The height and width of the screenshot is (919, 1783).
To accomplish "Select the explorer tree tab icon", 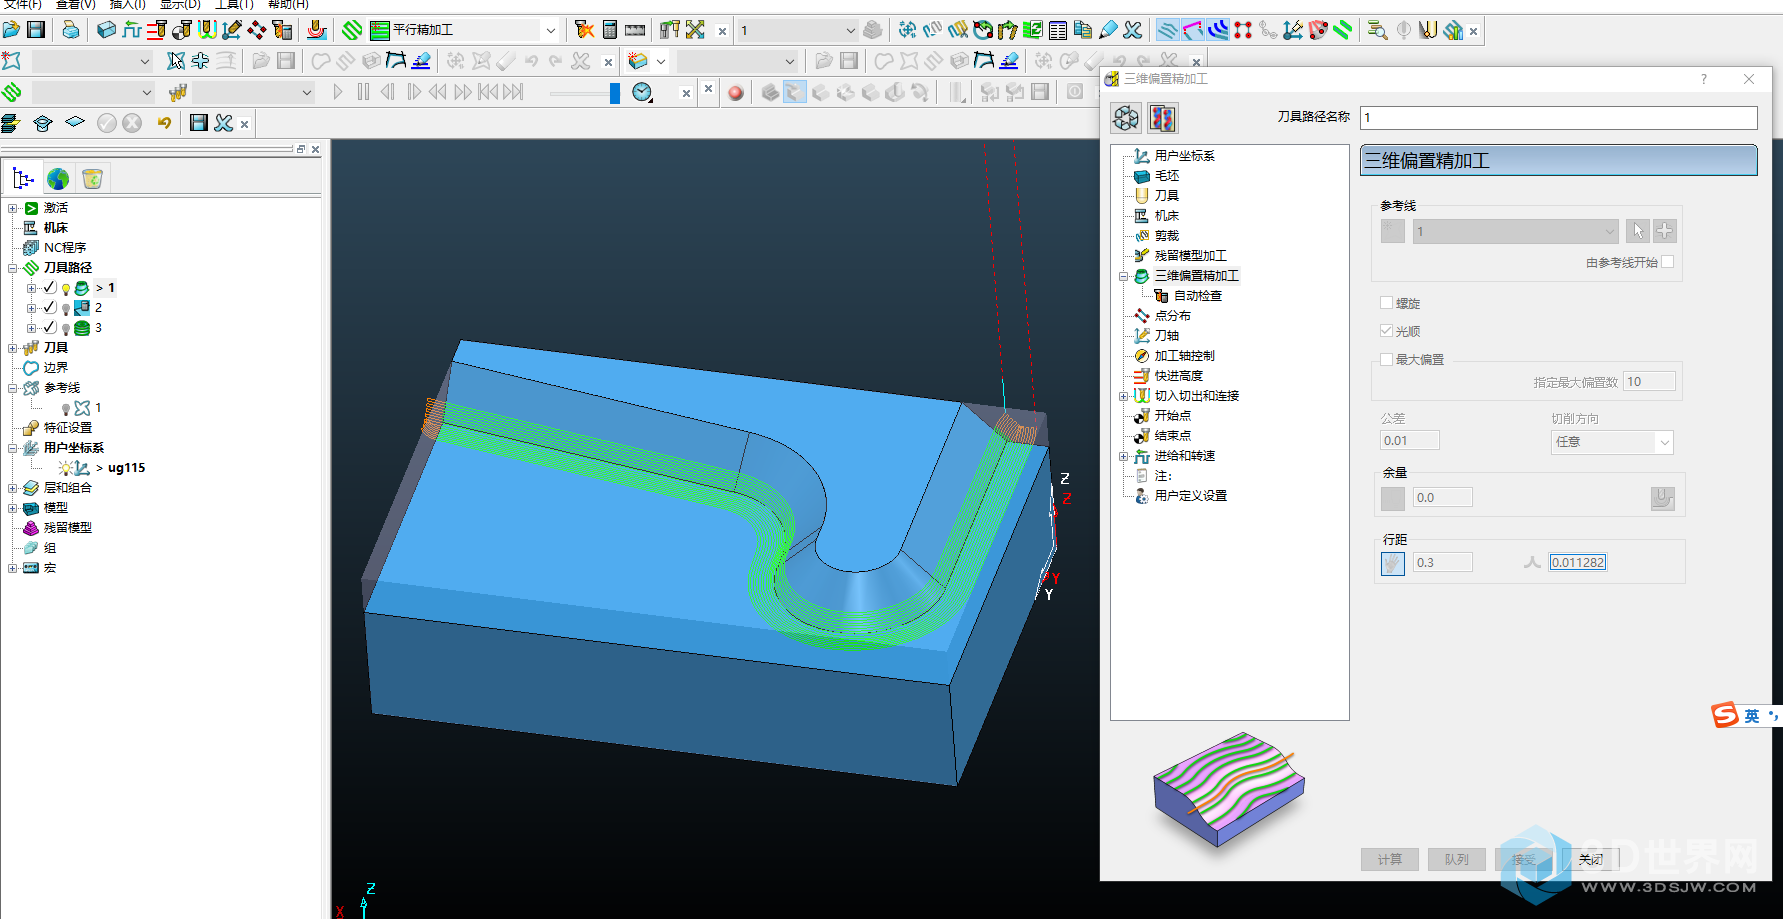I will point(23,179).
